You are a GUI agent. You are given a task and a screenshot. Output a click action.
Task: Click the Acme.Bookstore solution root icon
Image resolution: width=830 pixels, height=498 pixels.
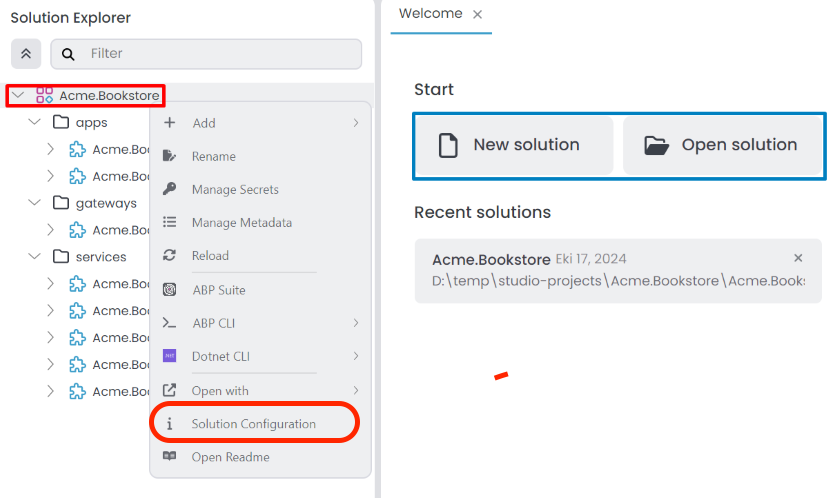click(x=44, y=96)
